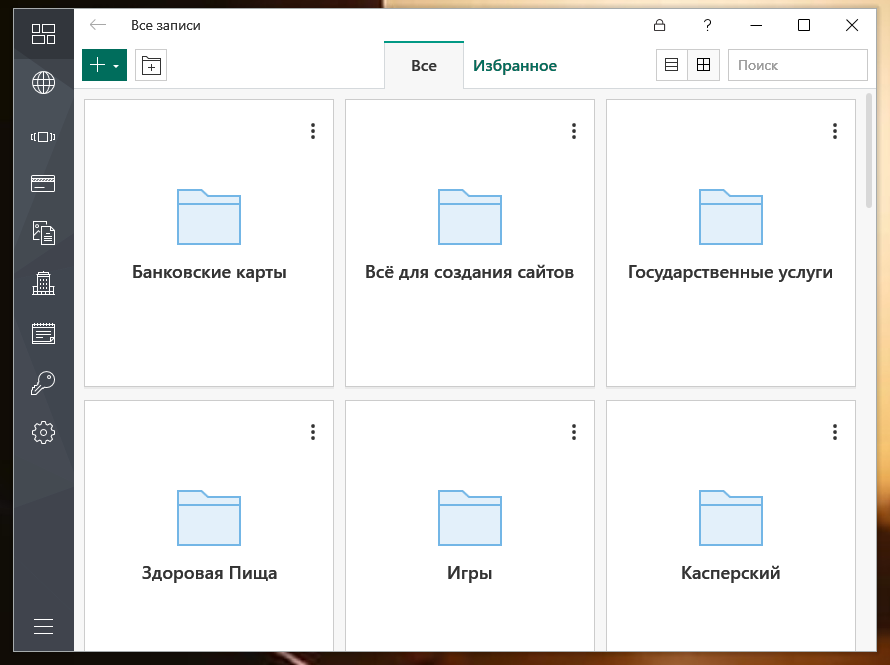Open the Applications section in sidebar
The height and width of the screenshot is (665, 890).
(43, 136)
